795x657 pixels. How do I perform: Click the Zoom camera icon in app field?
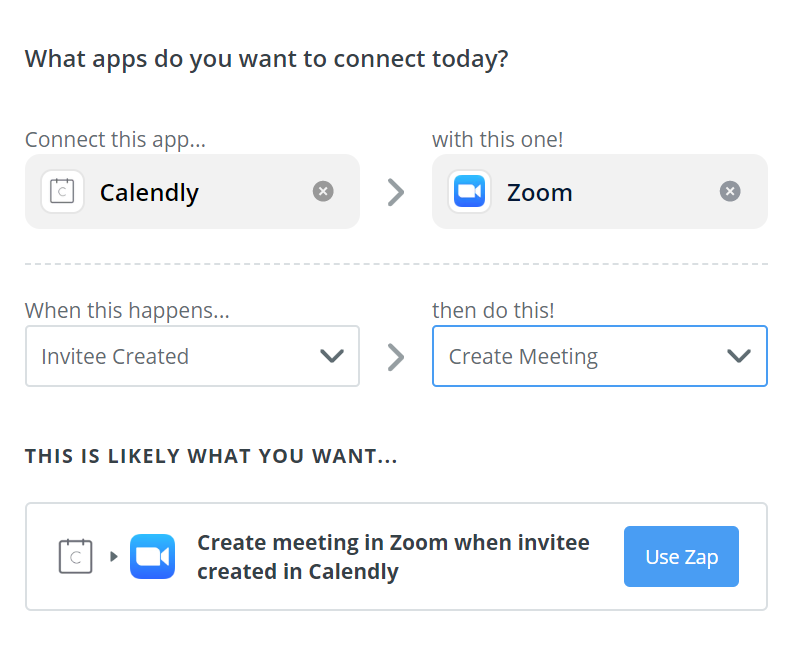point(469,191)
